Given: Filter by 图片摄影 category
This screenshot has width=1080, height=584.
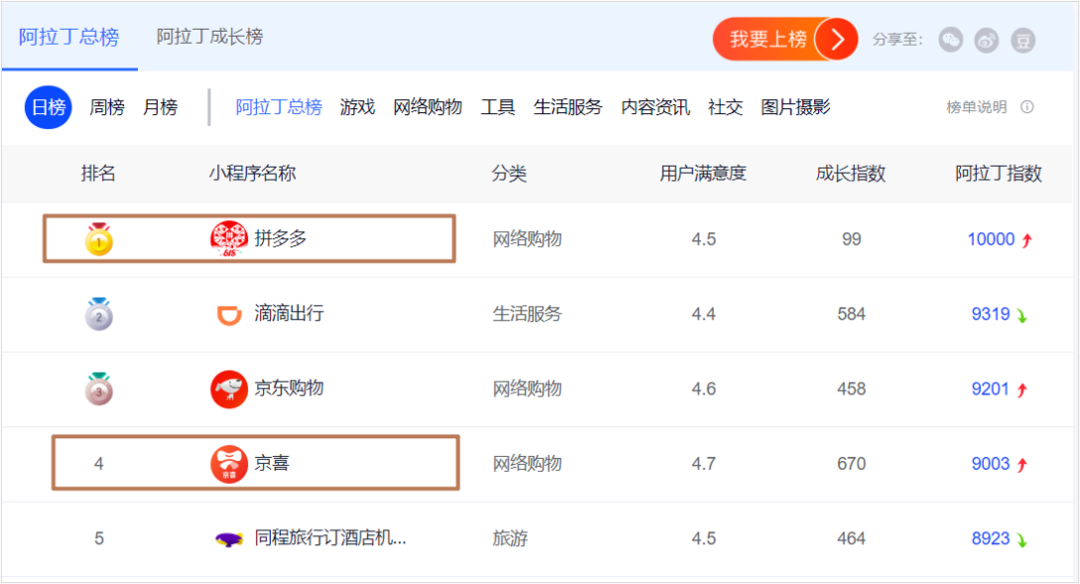Looking at the screenshot, I should [796, 107].
